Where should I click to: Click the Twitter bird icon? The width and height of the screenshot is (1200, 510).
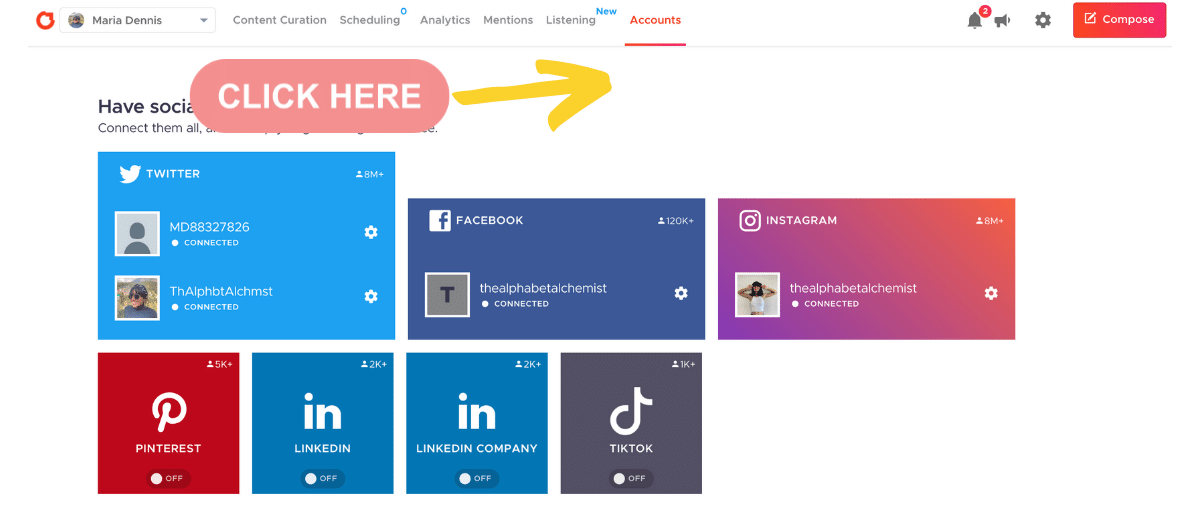click(130, 174)
